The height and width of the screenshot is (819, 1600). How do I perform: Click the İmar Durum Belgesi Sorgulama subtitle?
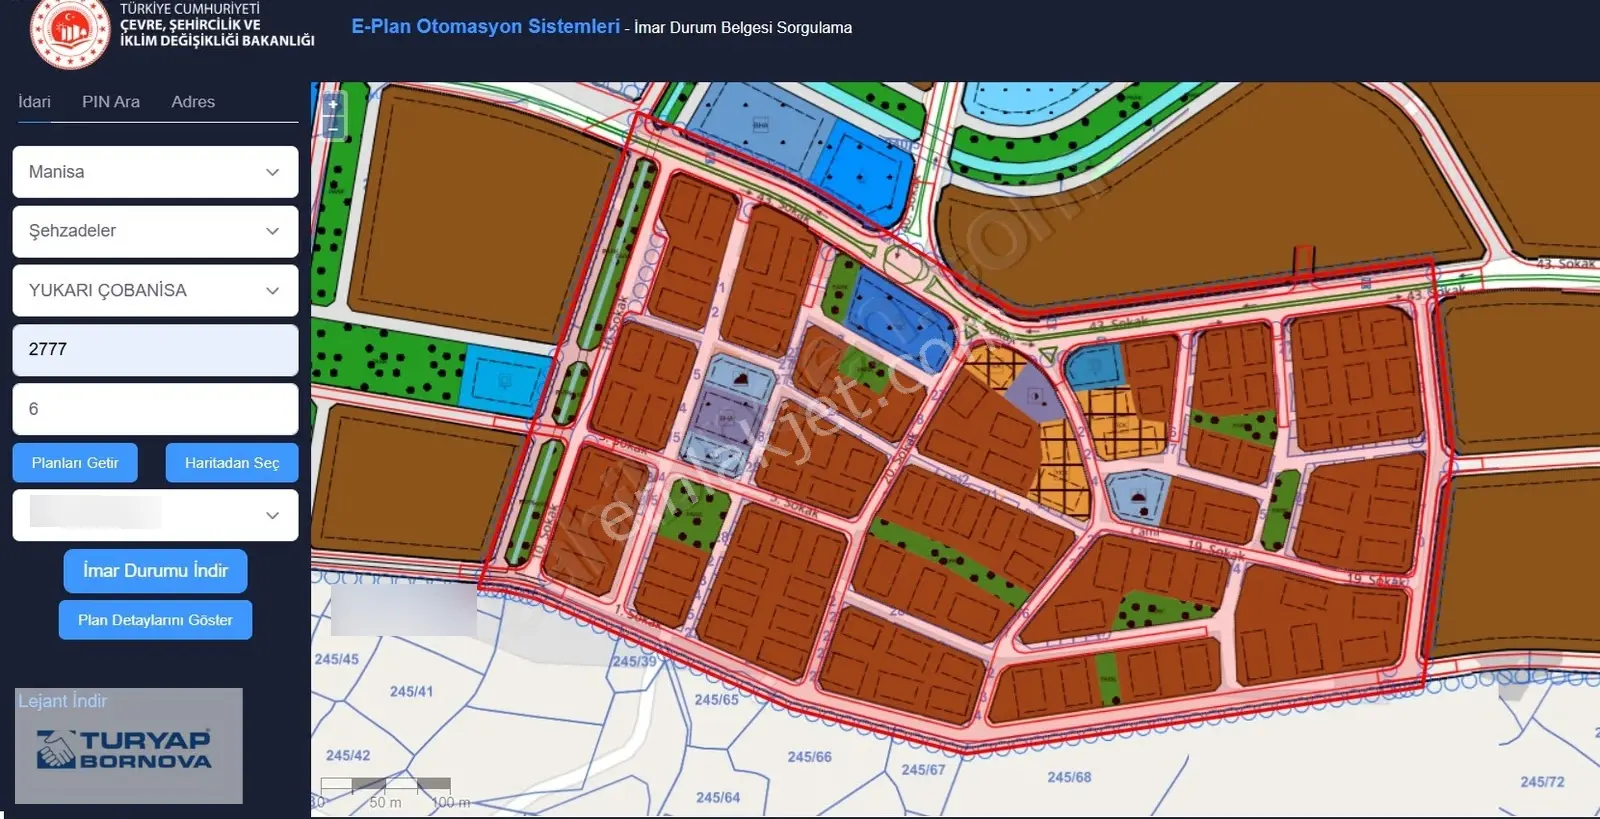click(x=743, y=28)
